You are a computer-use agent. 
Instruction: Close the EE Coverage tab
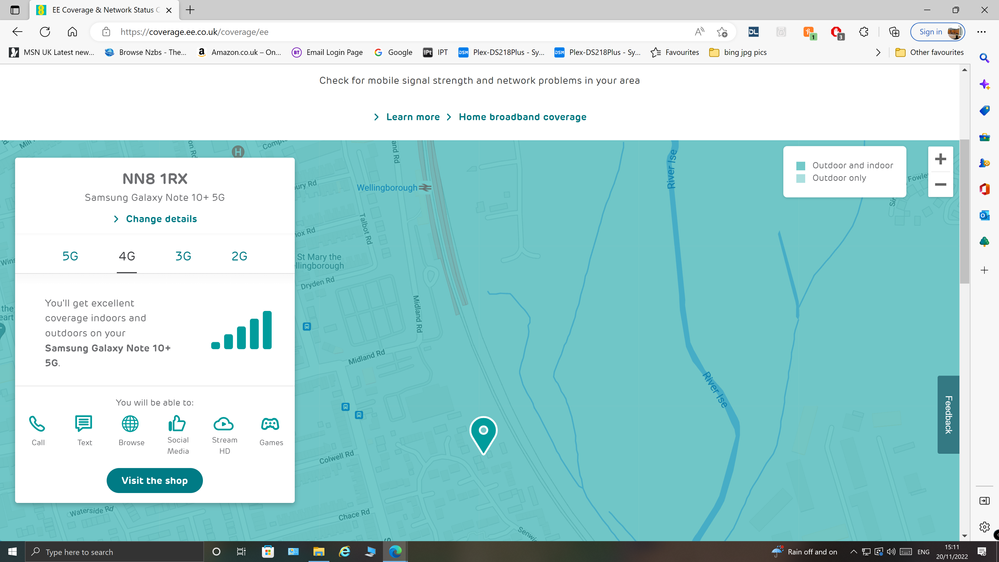point(169,10)
